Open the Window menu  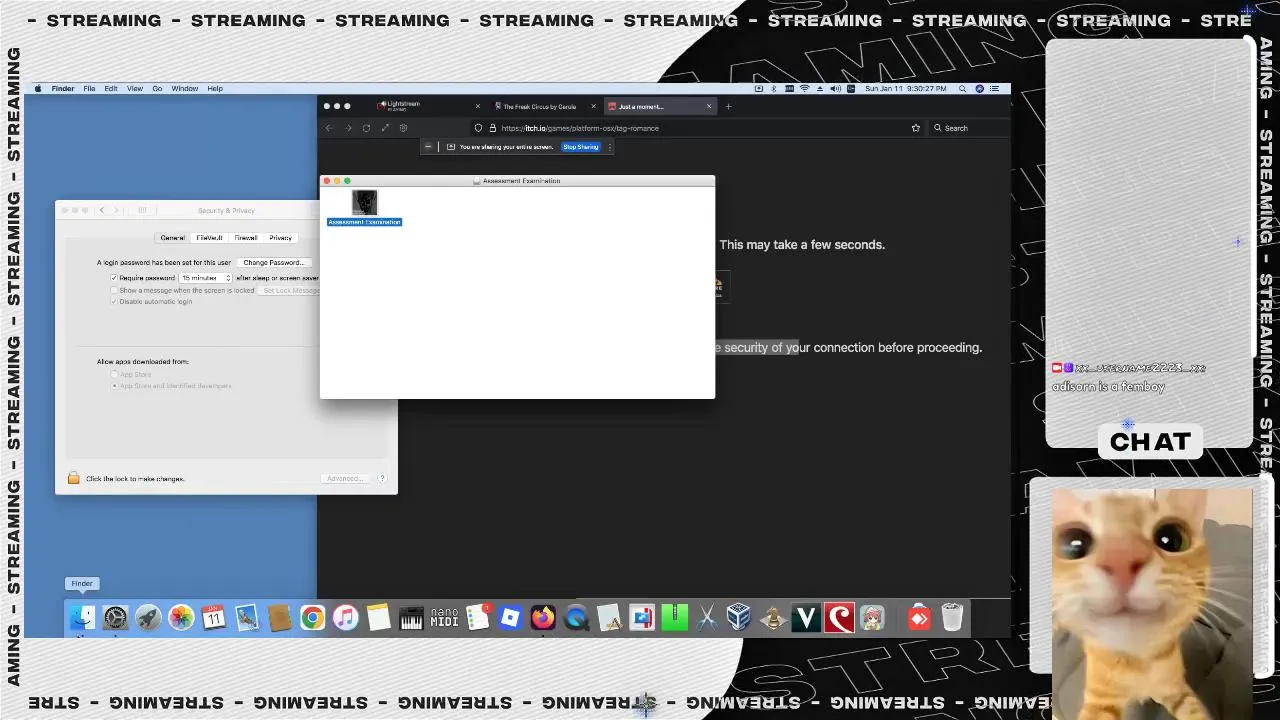[185, 88]
